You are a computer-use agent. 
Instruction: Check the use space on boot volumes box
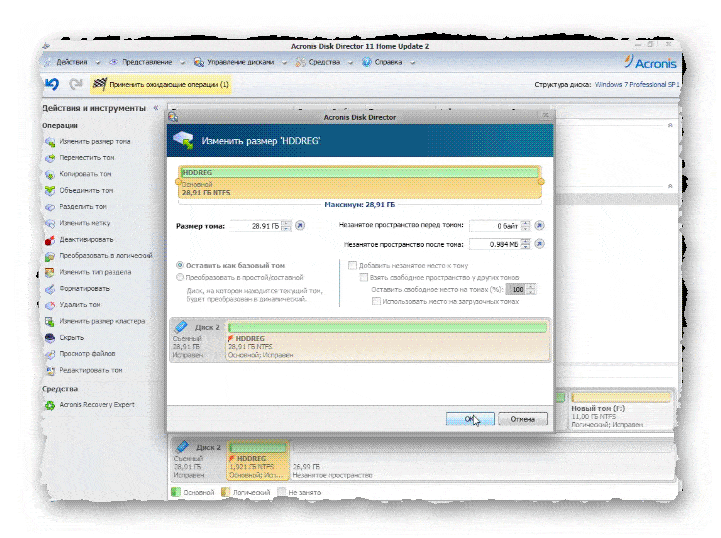pos(376,301)
